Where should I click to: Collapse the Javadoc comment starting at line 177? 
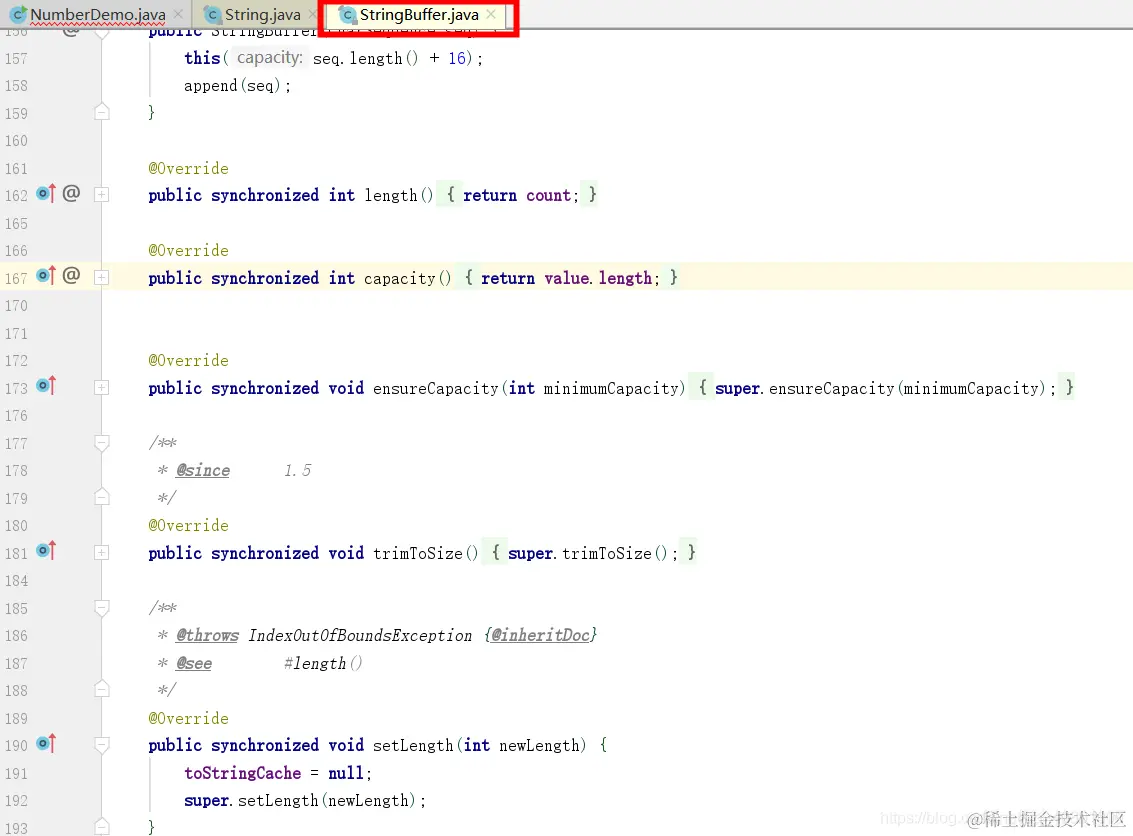pos(102,443)
